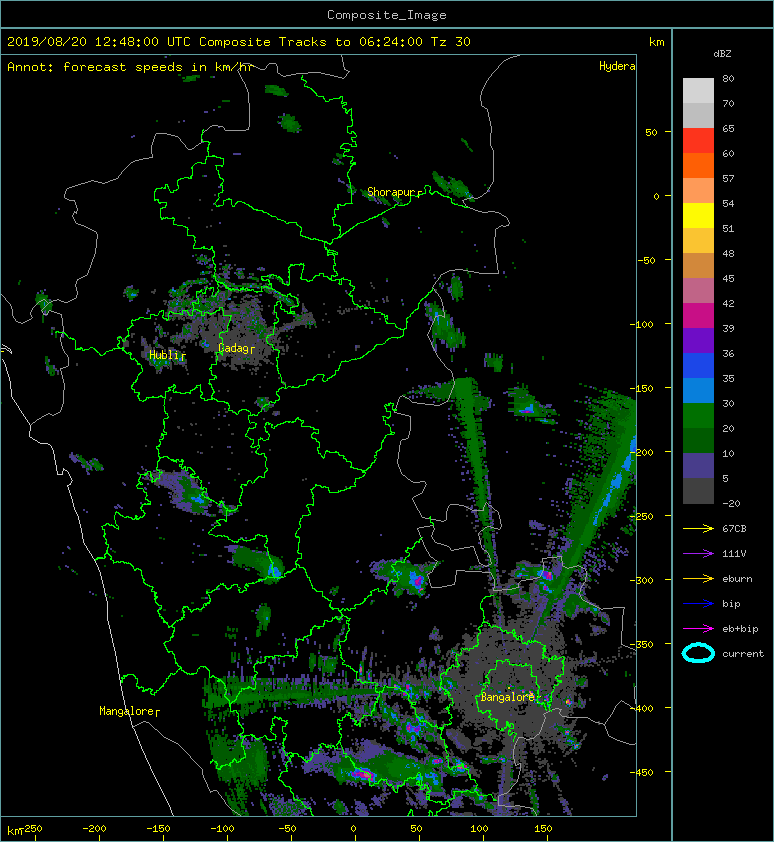Click the 100 tick on horizontal axis
774x842 pixels.
479,829
